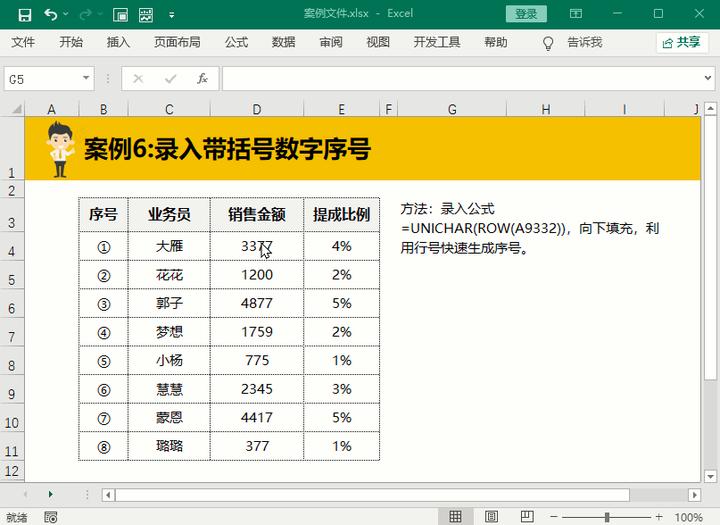Click the zoom in plus button
Screen dimensions: 720x525
click(x=659, y=517)
